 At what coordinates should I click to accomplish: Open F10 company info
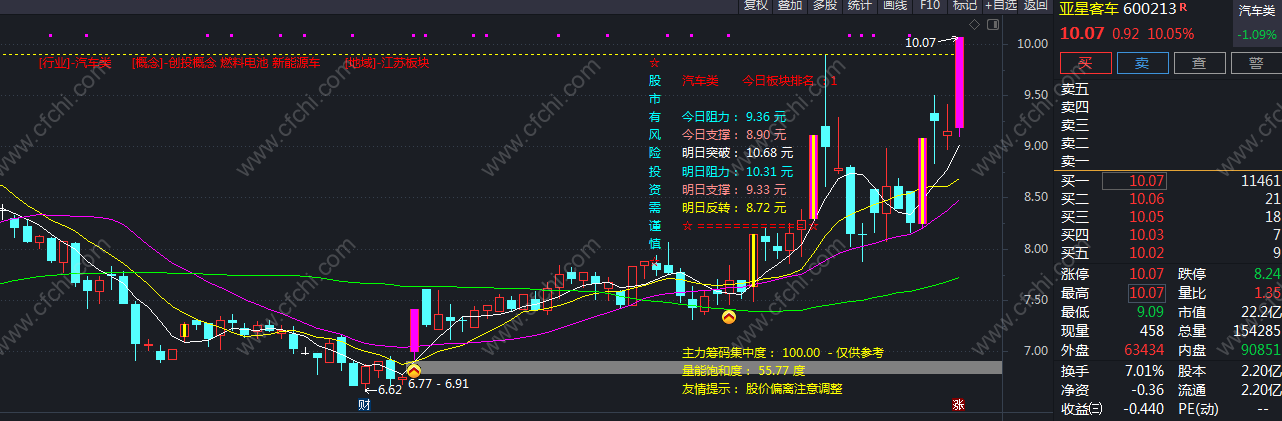pyautogui.click(x=930, y=5)
